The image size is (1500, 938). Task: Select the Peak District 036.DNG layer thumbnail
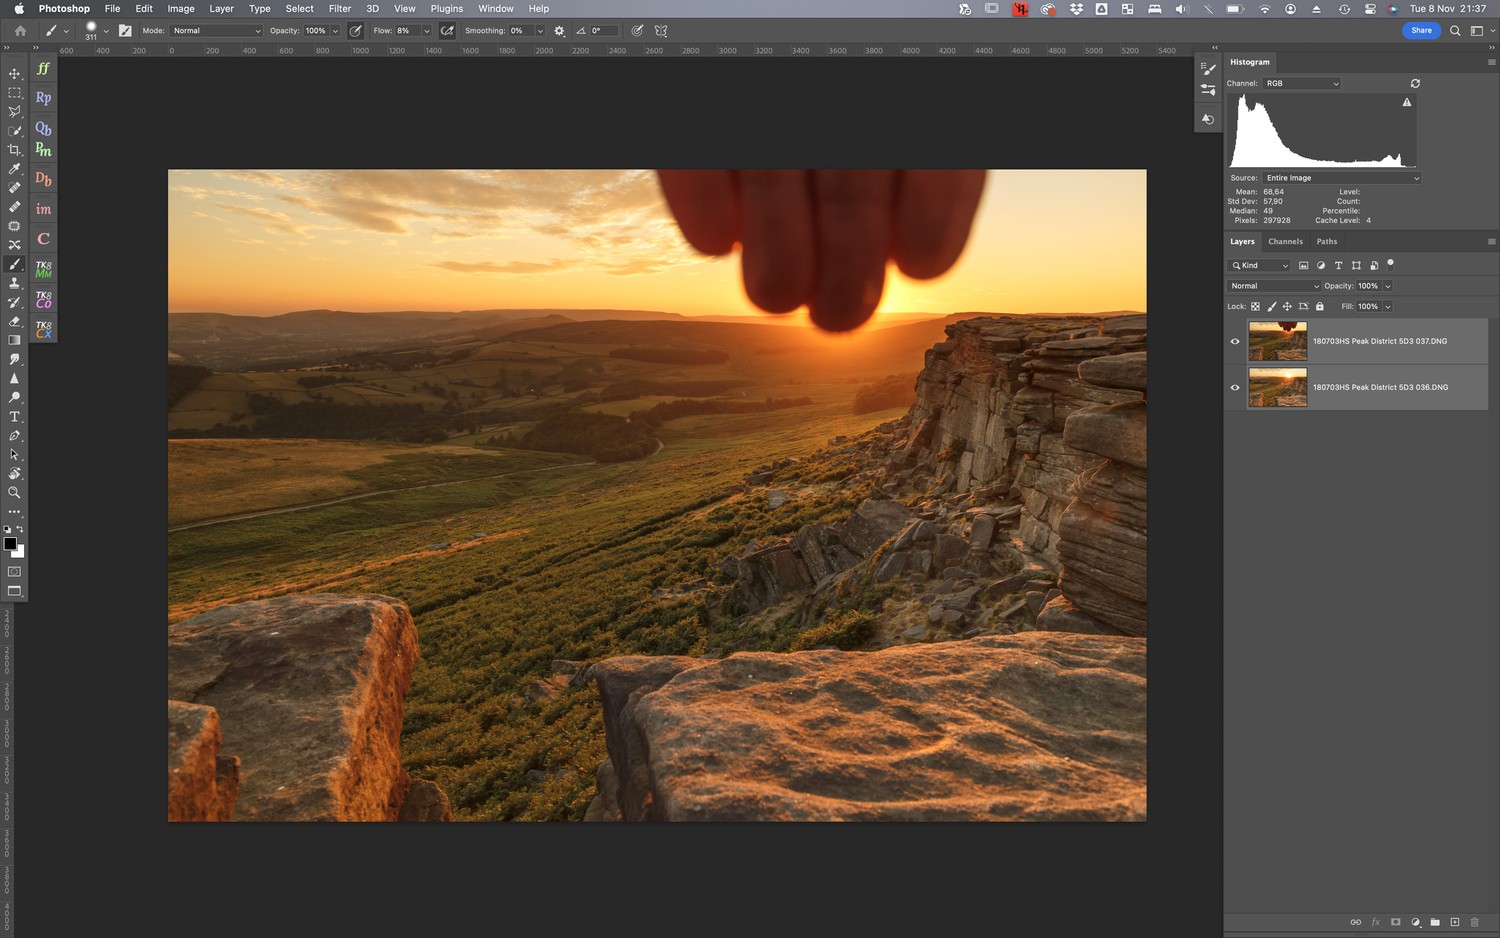tap(1277, 388)
